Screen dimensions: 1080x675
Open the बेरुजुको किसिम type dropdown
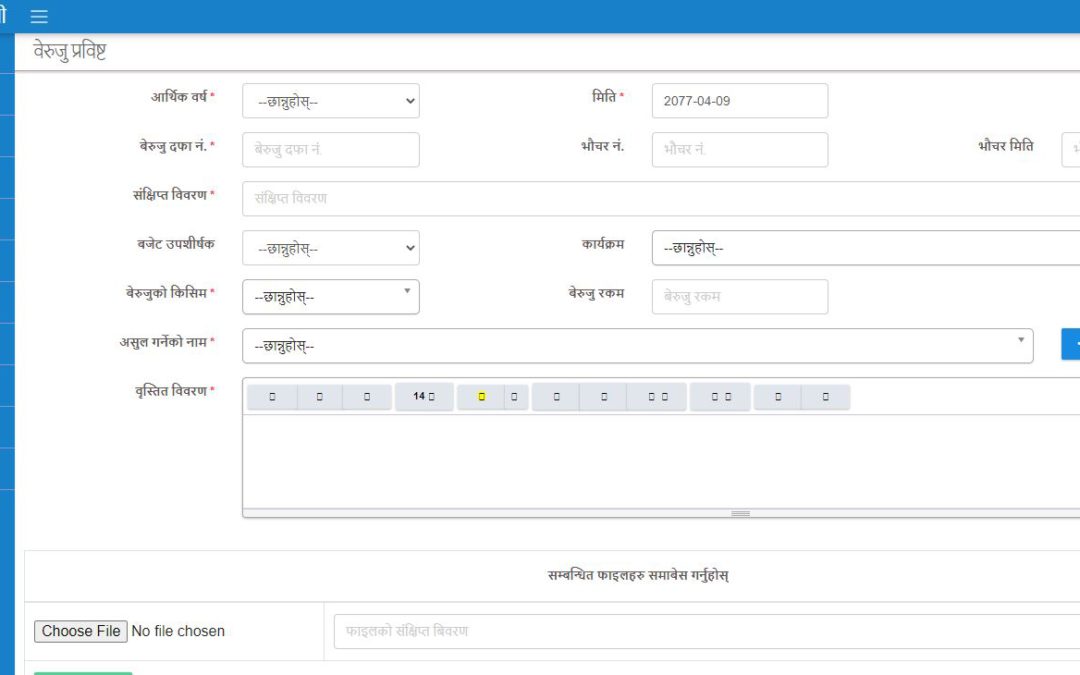tap(330, 296)
